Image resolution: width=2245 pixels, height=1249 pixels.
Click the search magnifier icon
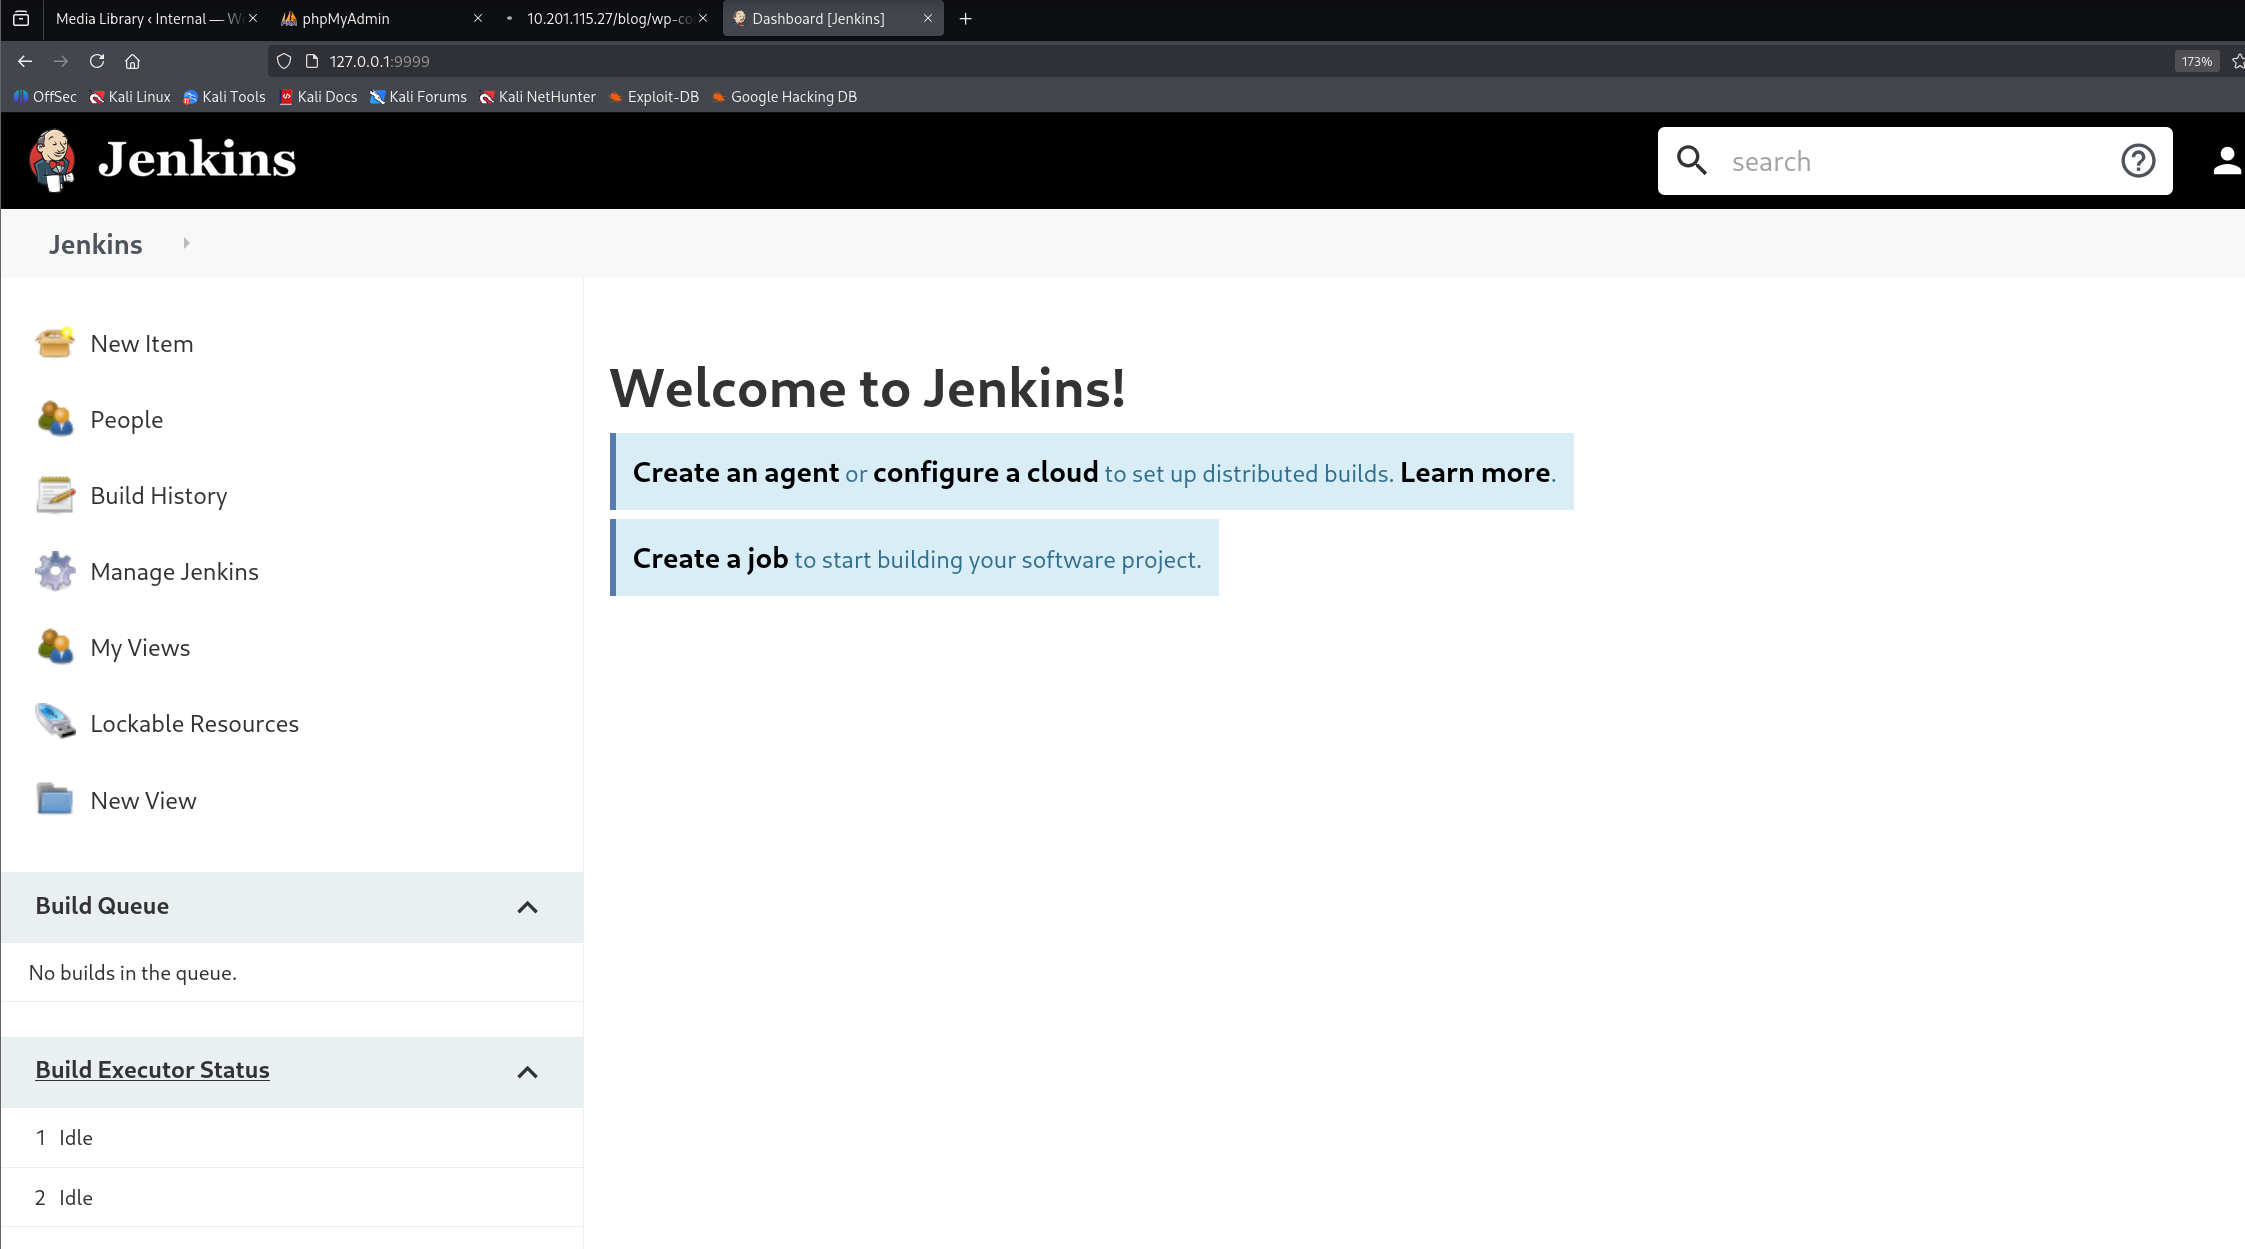(x=1692, y=160)
